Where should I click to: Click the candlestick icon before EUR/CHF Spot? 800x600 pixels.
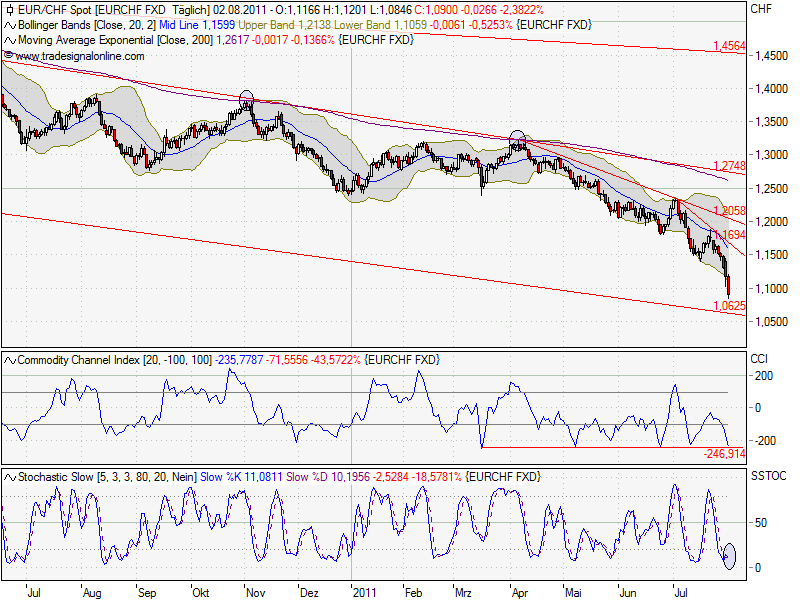[x=10, y=10]
